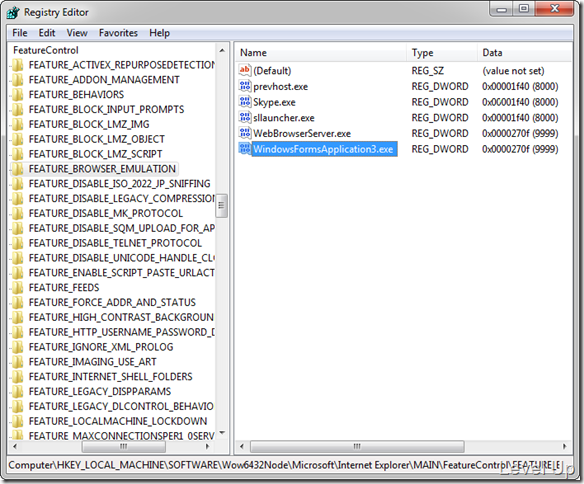The width and height of the screenshot is (584, 484).
Task: Sort values by the Data column
Action: (524, 52)
